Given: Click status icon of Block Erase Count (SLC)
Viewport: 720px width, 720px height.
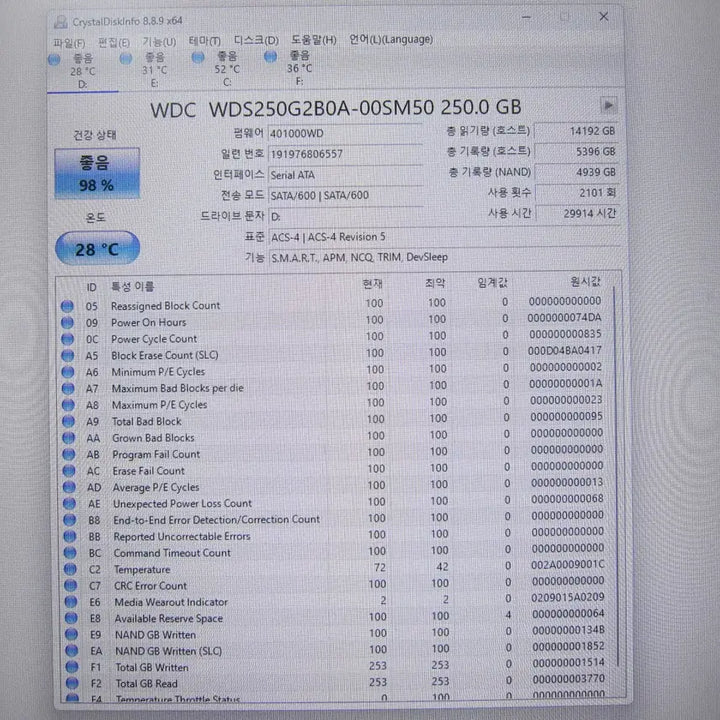Looking at the screenshot, I should 68,356.
